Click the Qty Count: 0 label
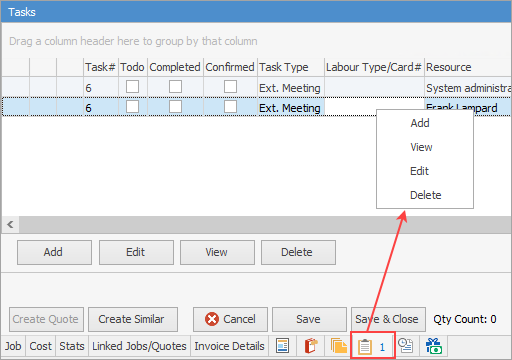The height and width of the screenshot is (360, 512). click(x=465, y=319)
